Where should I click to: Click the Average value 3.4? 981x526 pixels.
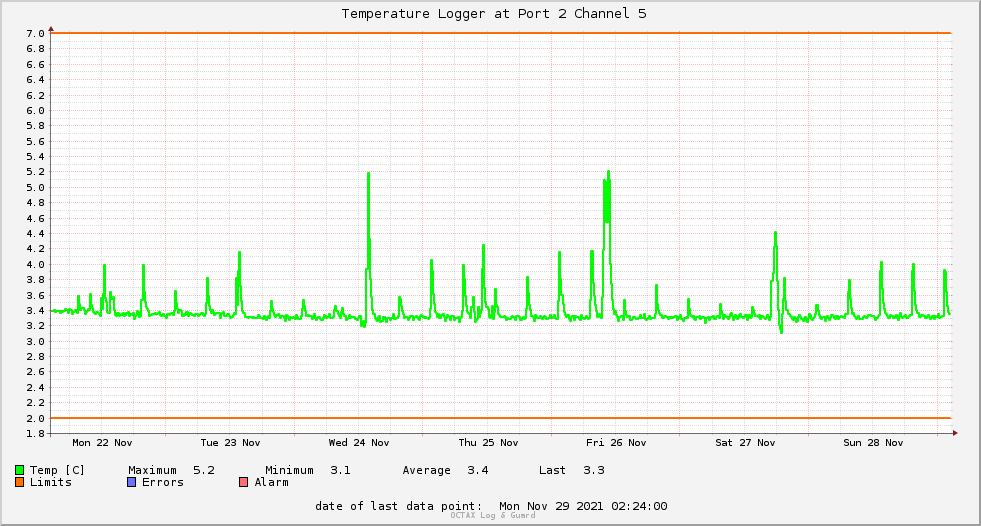pos(478,470)
